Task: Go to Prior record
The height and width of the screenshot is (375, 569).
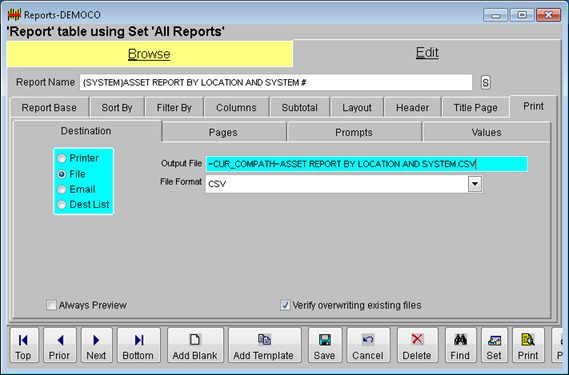Action: (60, 345)
